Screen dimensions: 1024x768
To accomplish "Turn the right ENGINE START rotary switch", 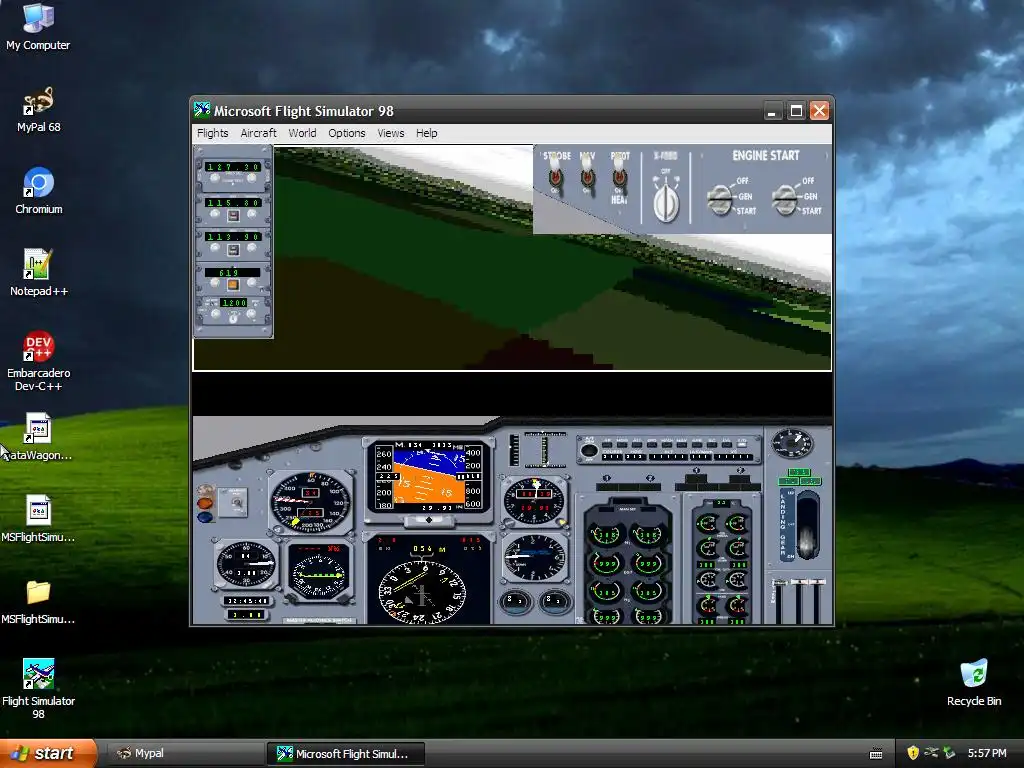I will pos(785,199).
